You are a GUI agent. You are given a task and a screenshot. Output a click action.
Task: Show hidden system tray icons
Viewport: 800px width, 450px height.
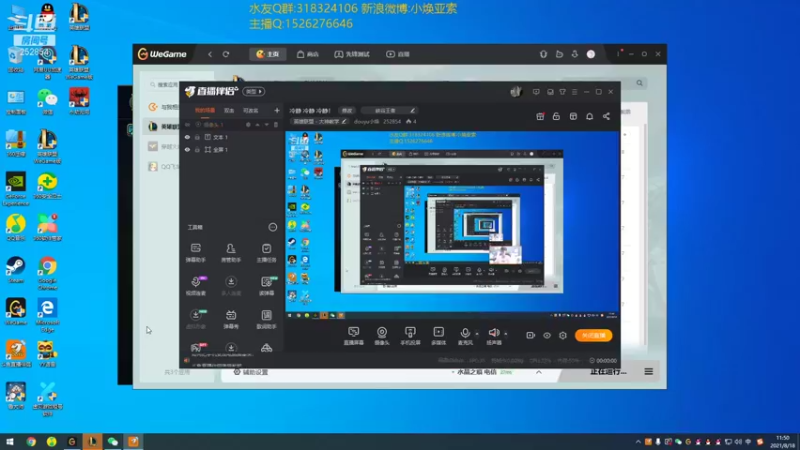tap(638, 442)
